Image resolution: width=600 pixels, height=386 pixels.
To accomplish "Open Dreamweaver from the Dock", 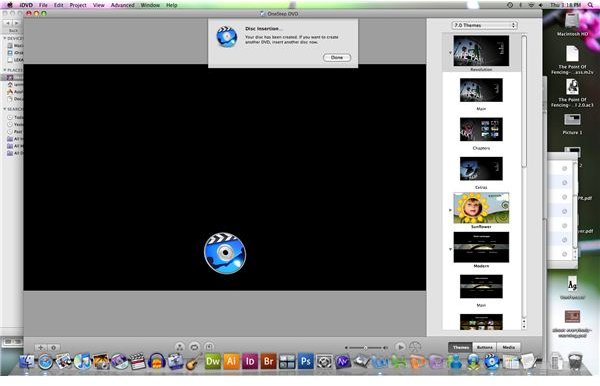I will 213,361.
